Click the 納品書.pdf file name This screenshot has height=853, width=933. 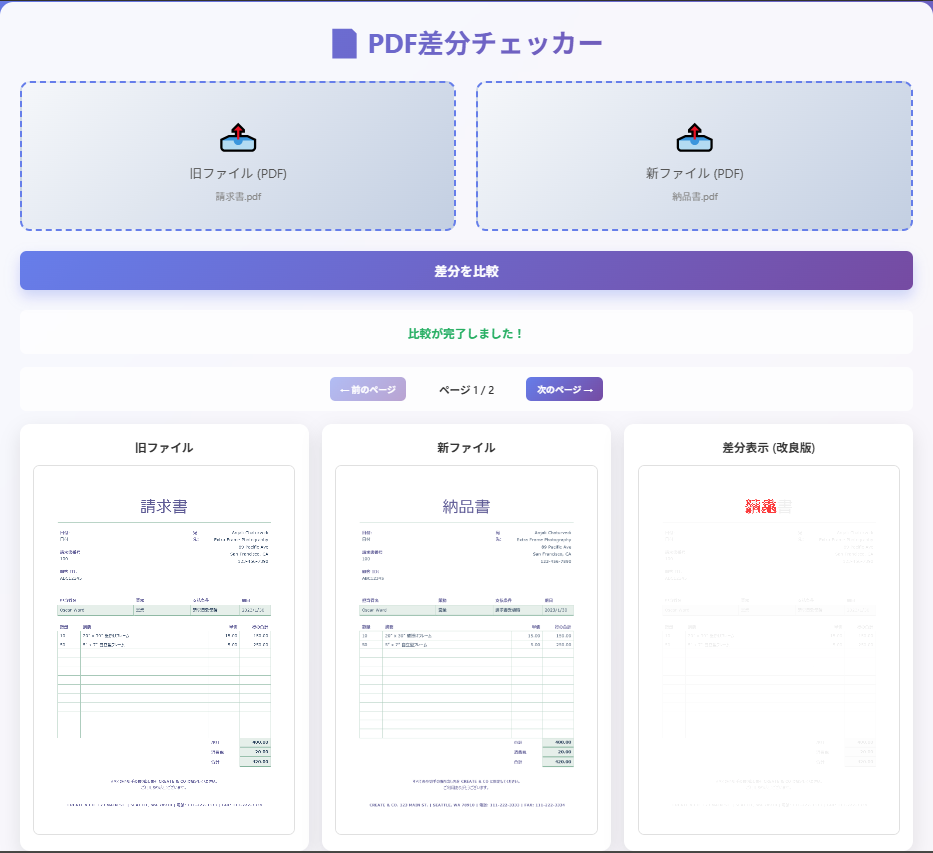click(694, 196)
